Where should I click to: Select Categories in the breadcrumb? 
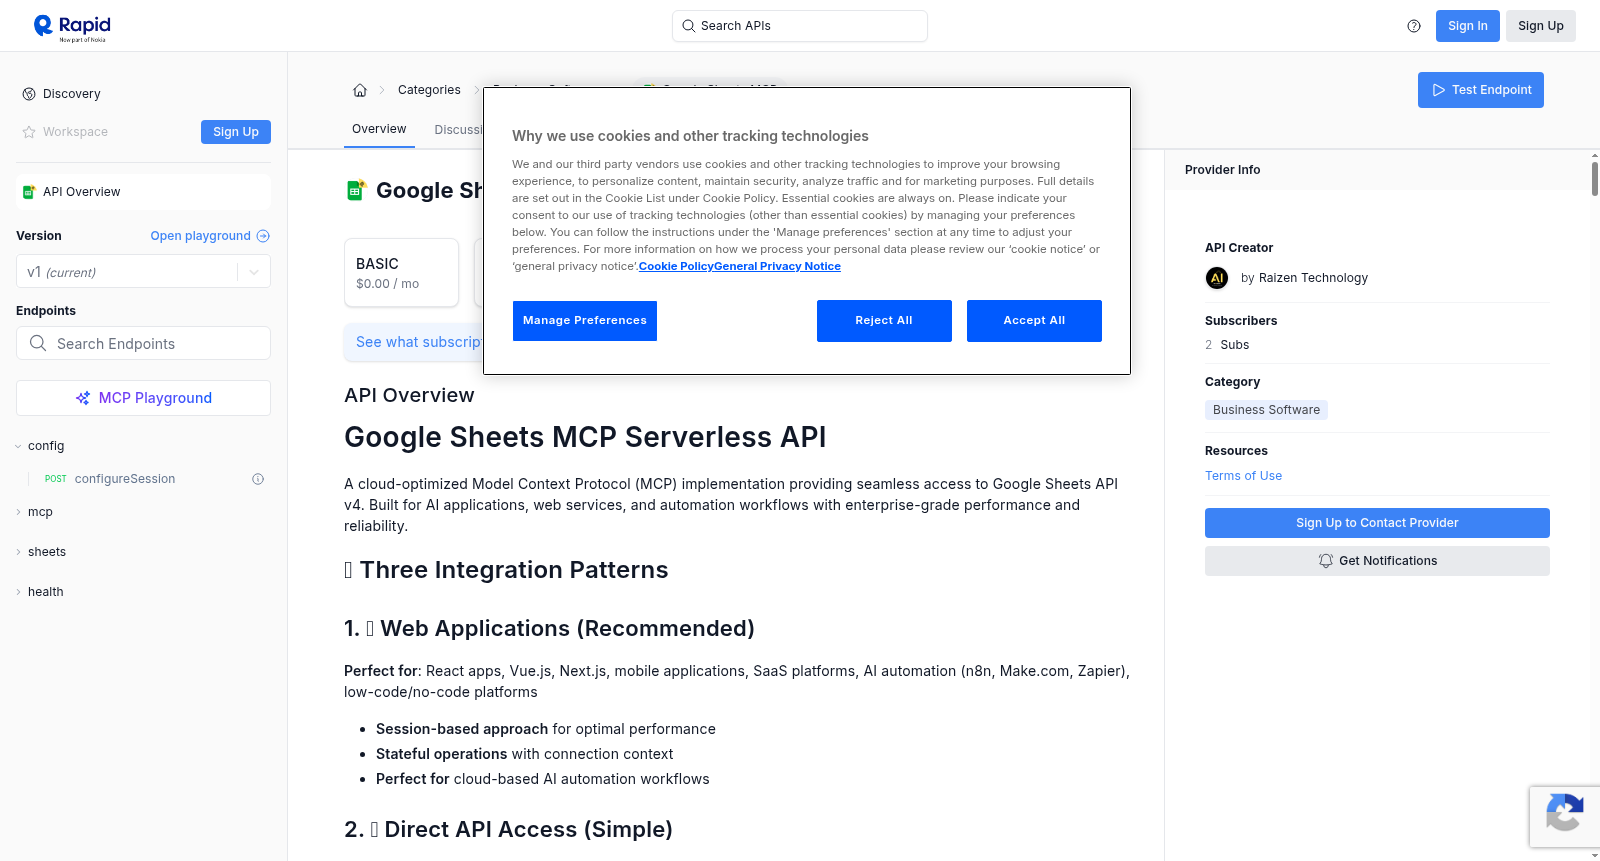tap(429, 90)
